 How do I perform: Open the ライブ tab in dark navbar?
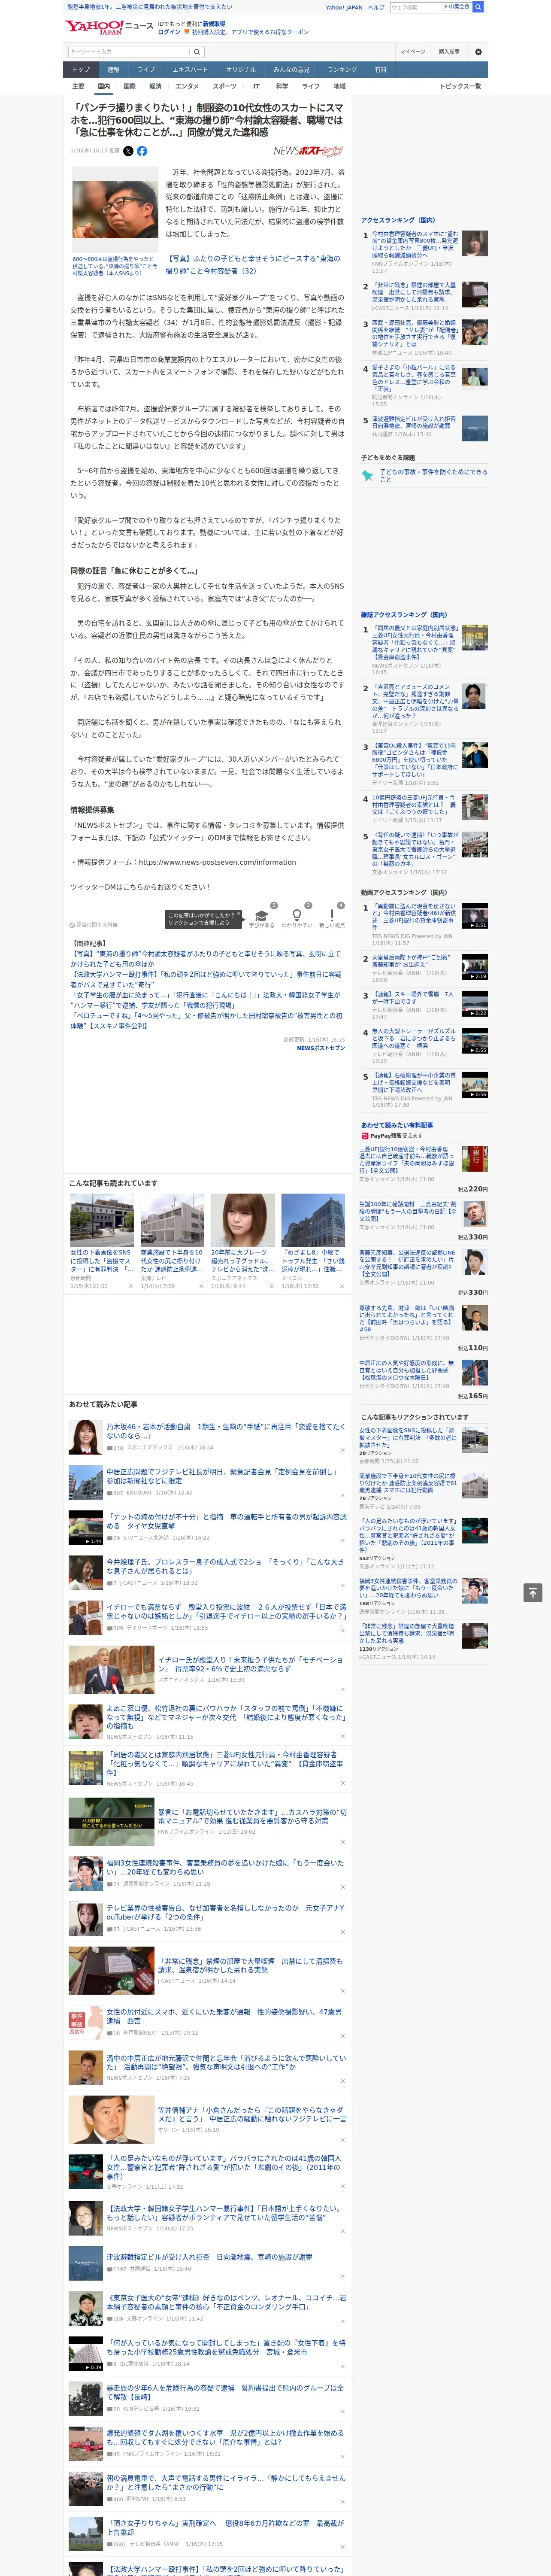(x=146, y=69)
